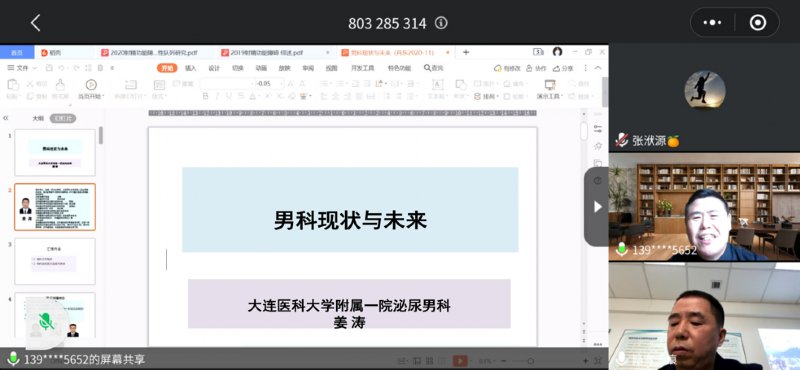Switch to the 首页 tab in WPS
The width and height of the screenshot is (800, 370).
(x=17, y=53)
